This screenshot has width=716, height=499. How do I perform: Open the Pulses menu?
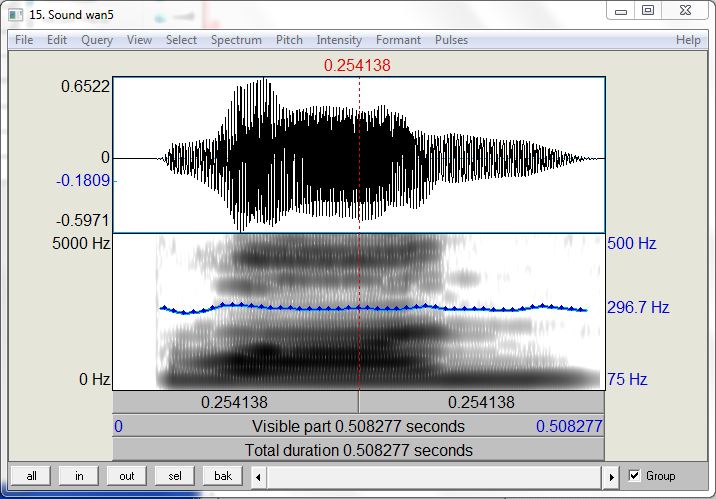[x=451, y=40]
